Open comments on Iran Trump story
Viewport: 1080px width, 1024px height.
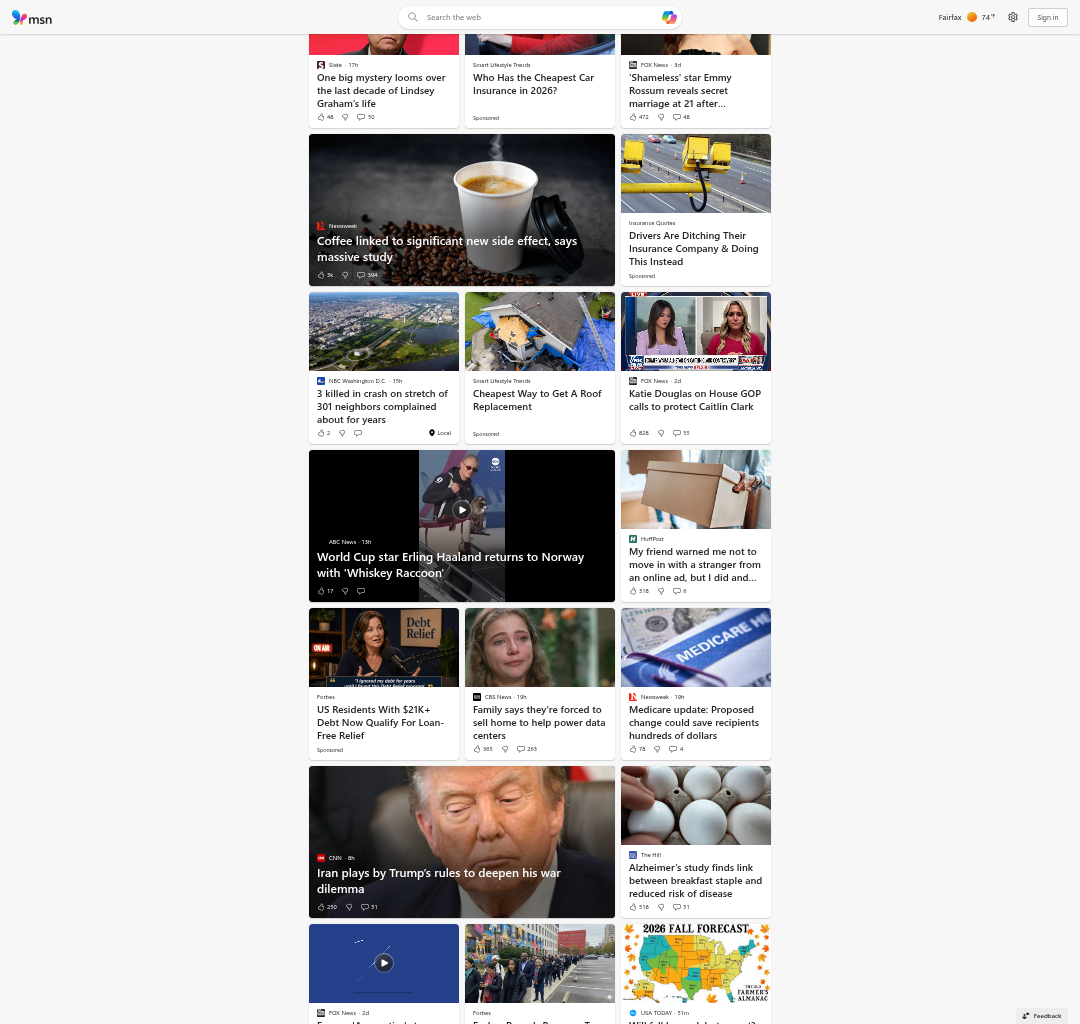(369, 907)
